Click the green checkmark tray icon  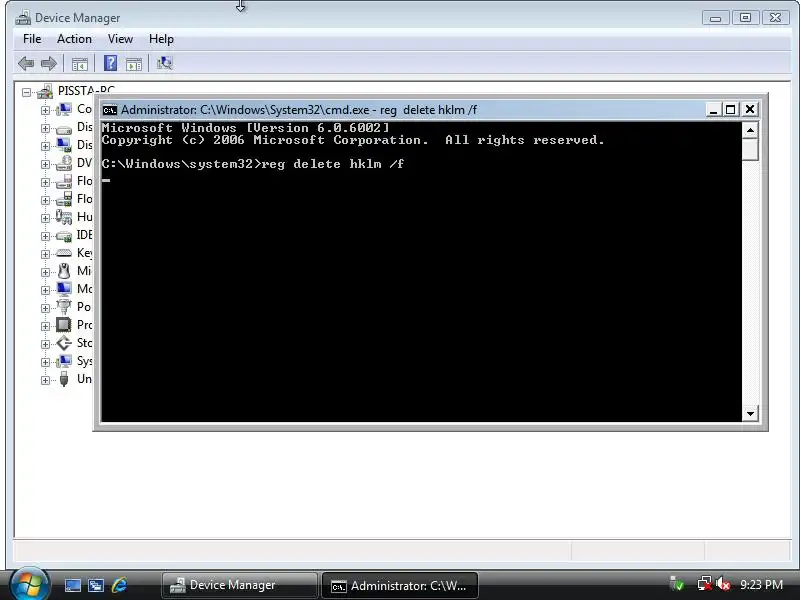pyautogui.click(x=677, y=584)
